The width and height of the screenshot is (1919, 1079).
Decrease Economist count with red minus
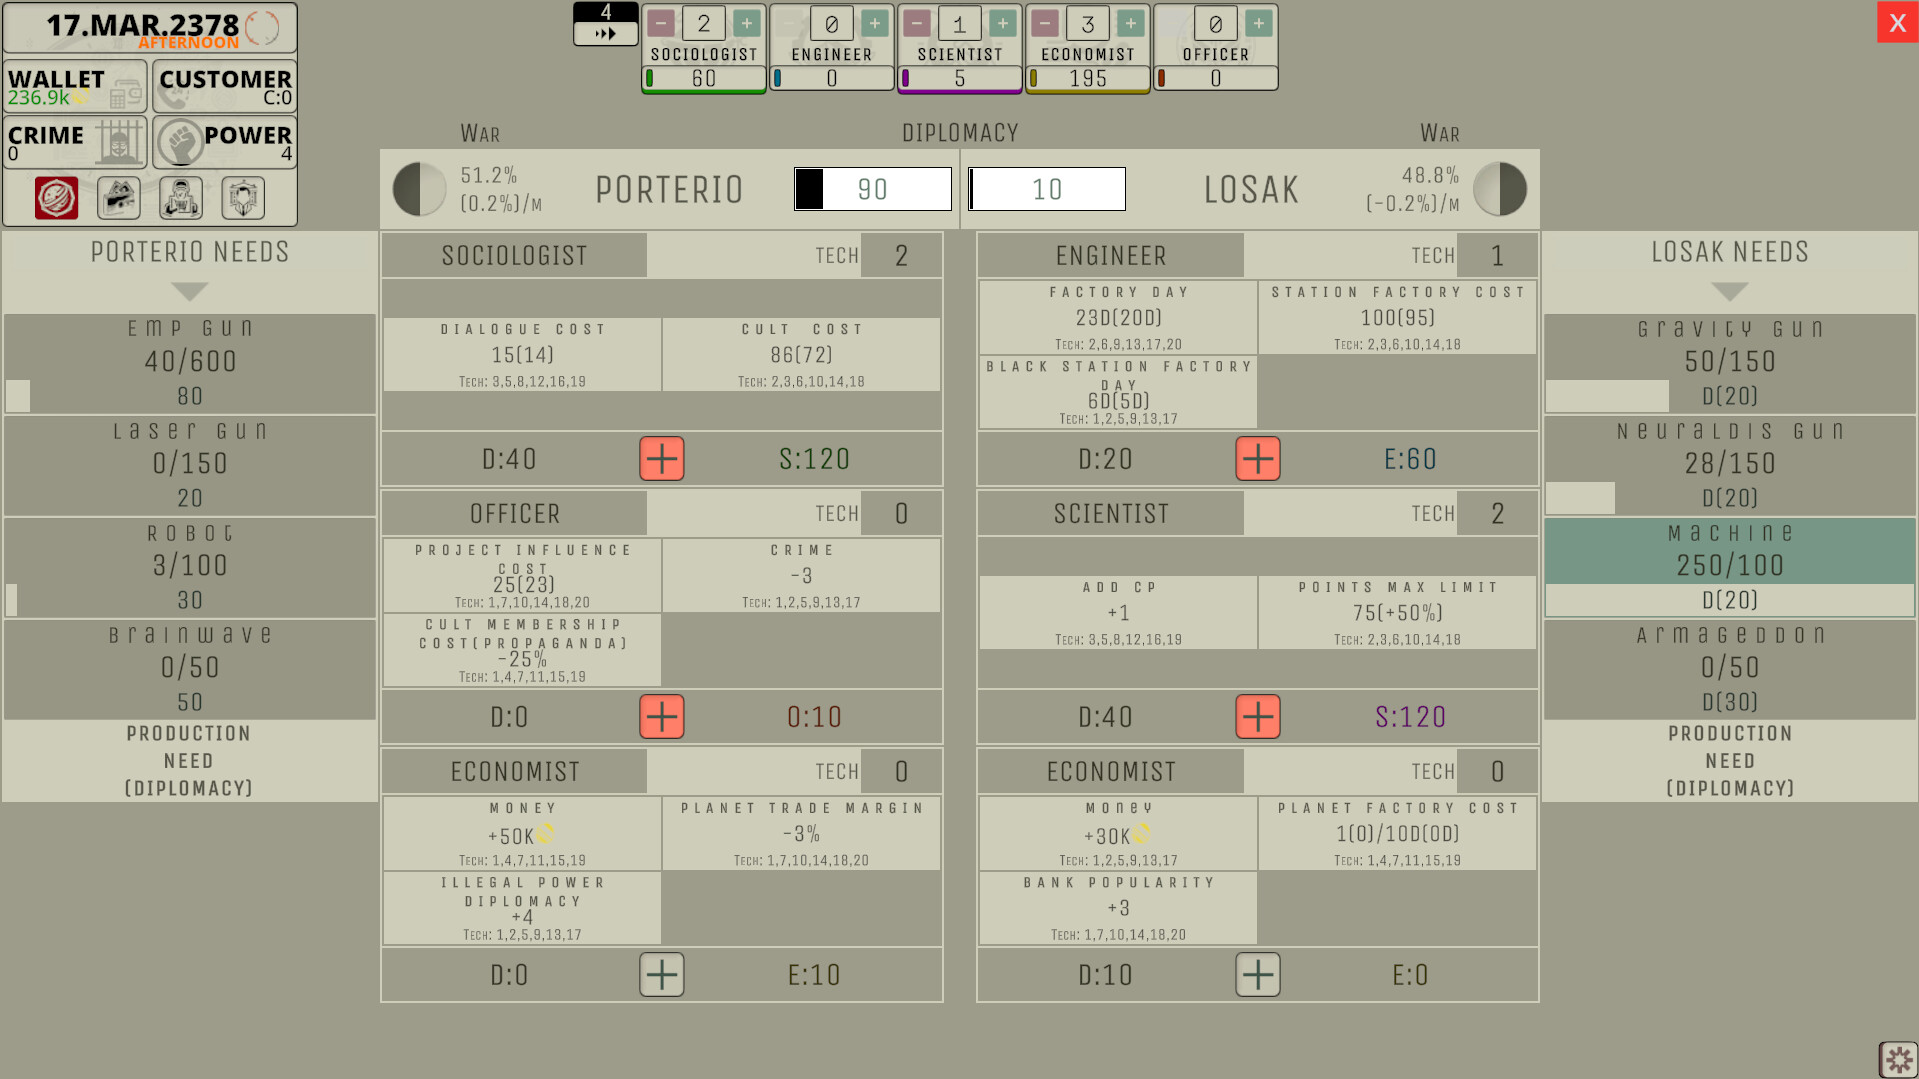point(1045,24)
